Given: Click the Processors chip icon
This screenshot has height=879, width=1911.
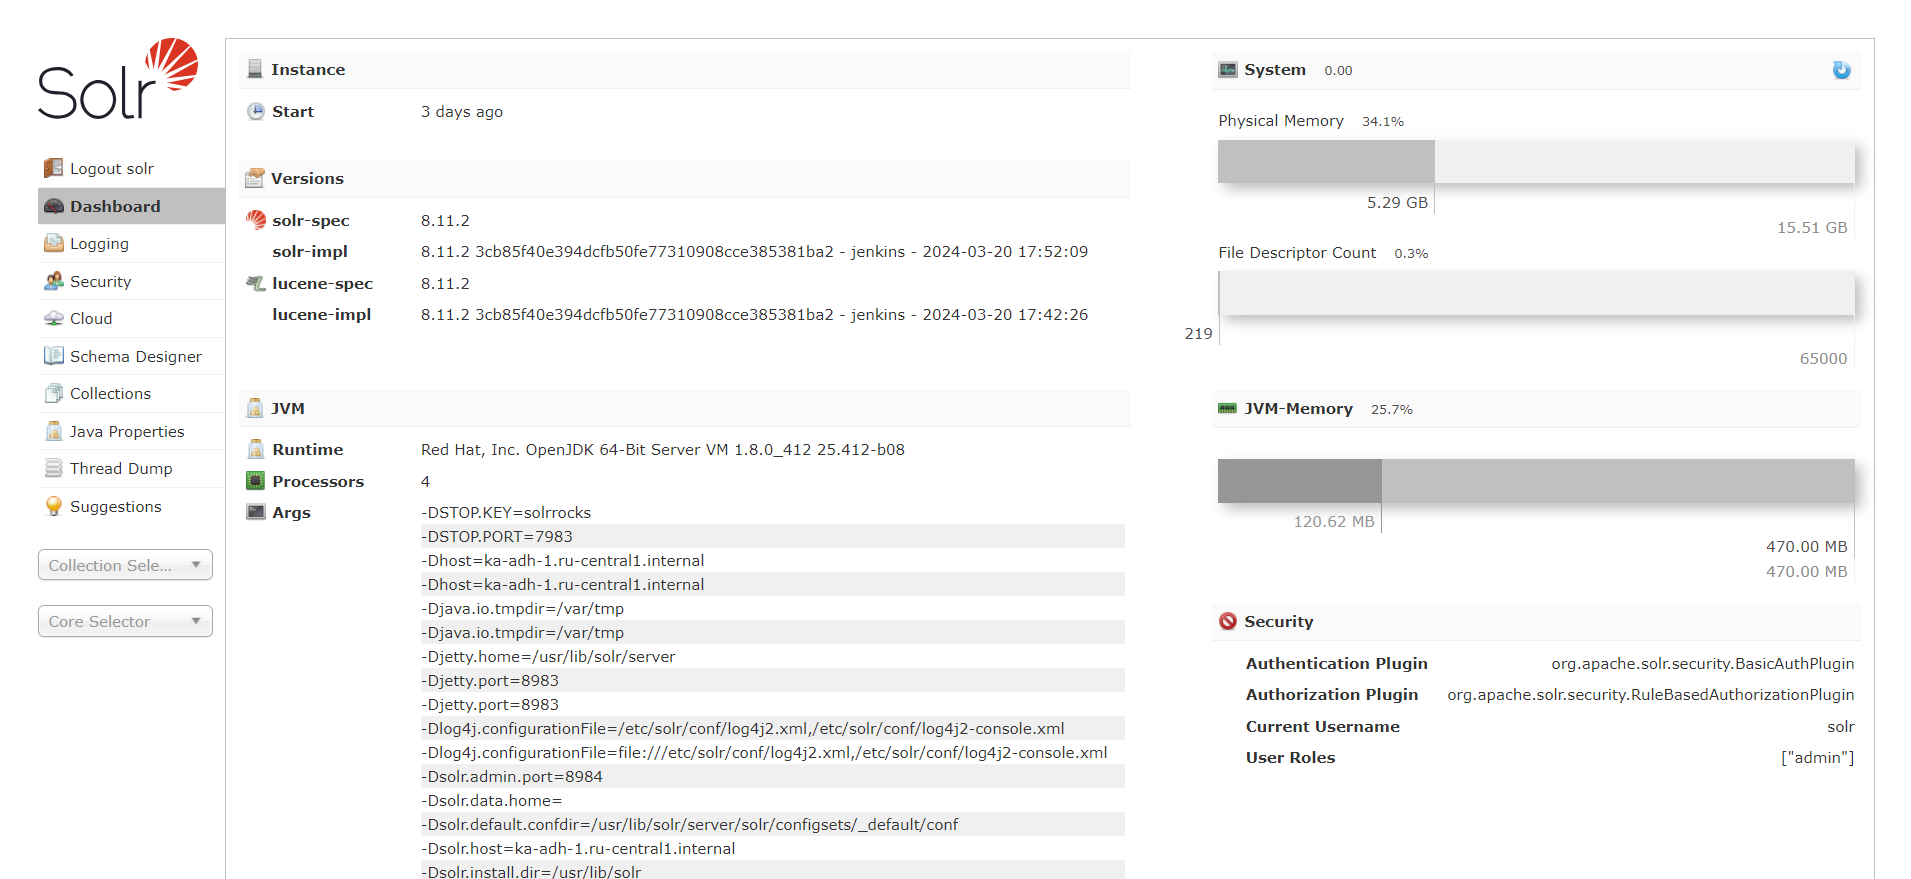Looking at the screenshot, I should (256, 481).
